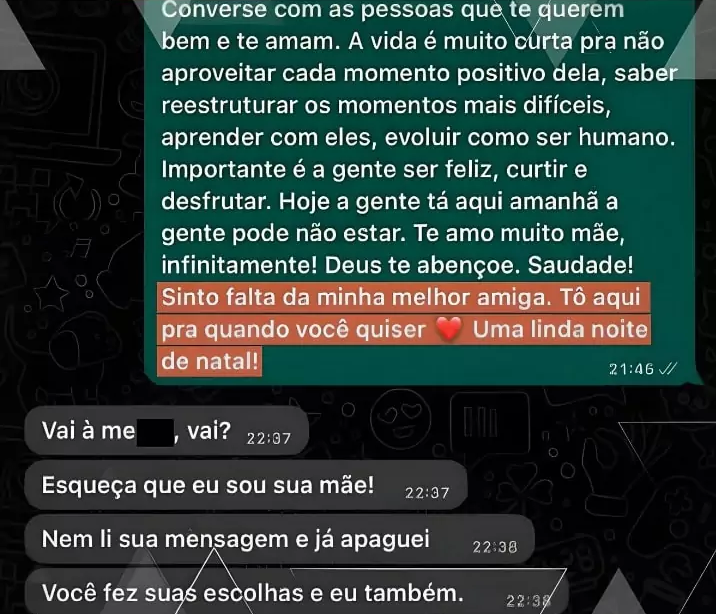The width and height of the screenshot is (716, 614).
Task: Select 'Você fez suas escolhas e eu também.' message
Action: [x=297, y=592]
